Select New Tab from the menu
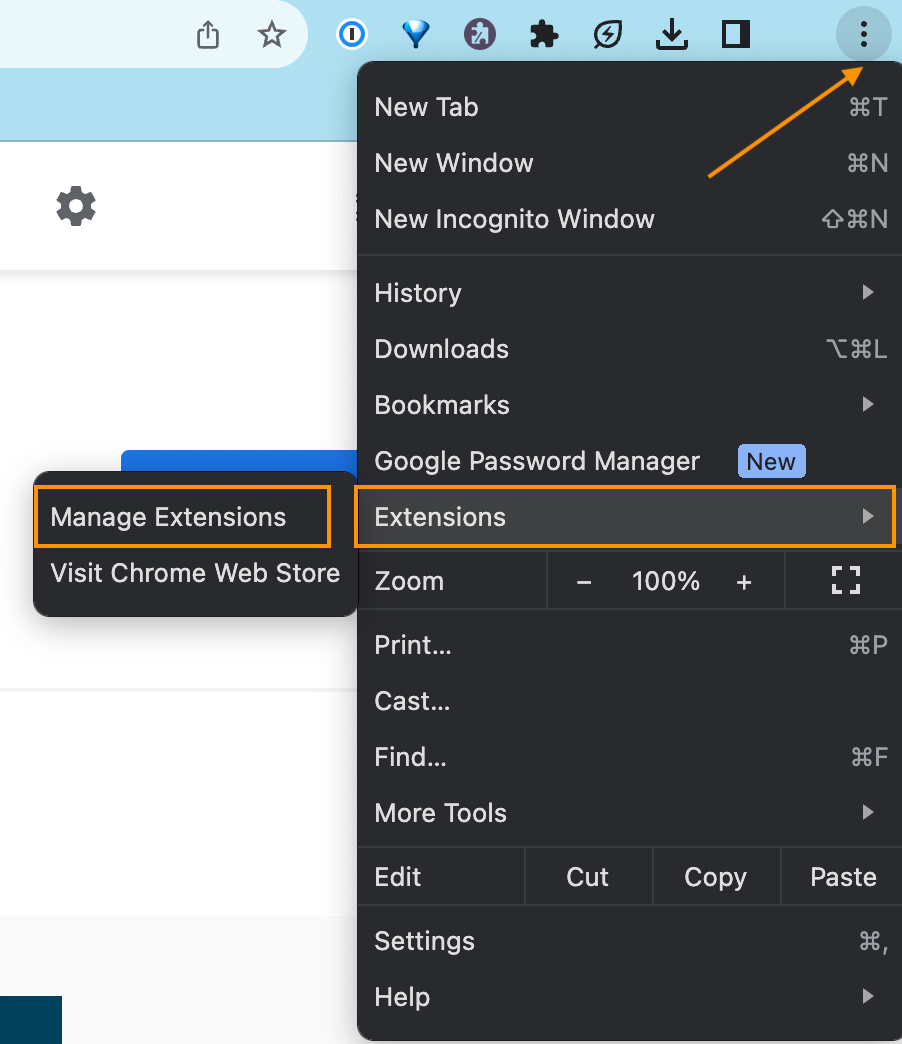The height and width of the screenshot is (1044, 902). (630, 107)
